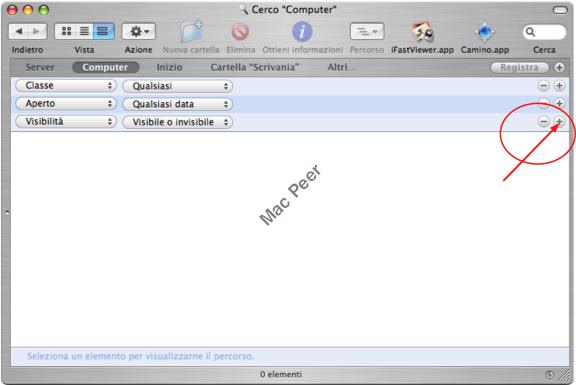Click the Registra button
This screenshot has width=576, height=385.
pos(519,67)
